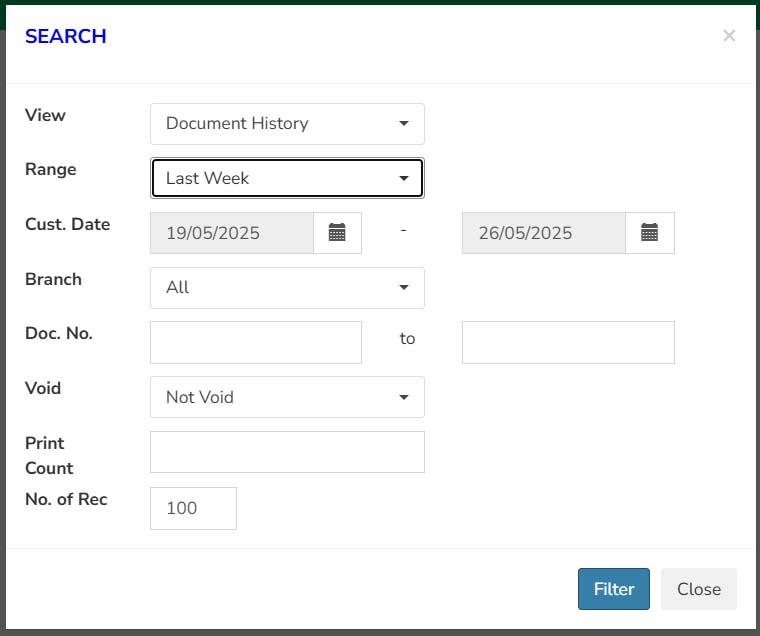This screenshot has height=636, width=760.
Task: Close the search dialog with X icon
Action: click(729, 35)
